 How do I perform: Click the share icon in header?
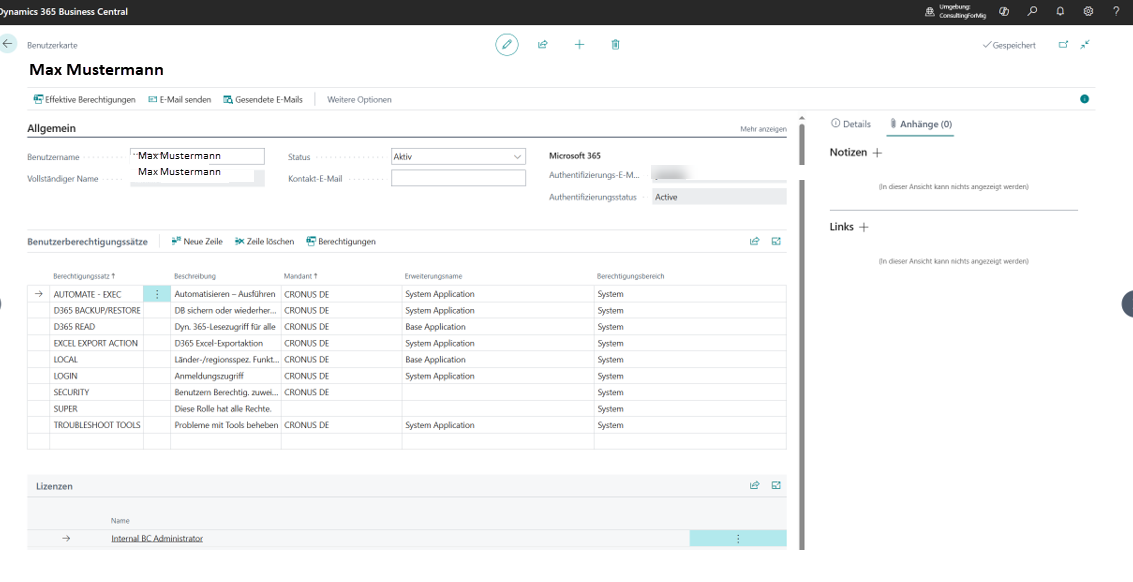[x=543, y=45]
